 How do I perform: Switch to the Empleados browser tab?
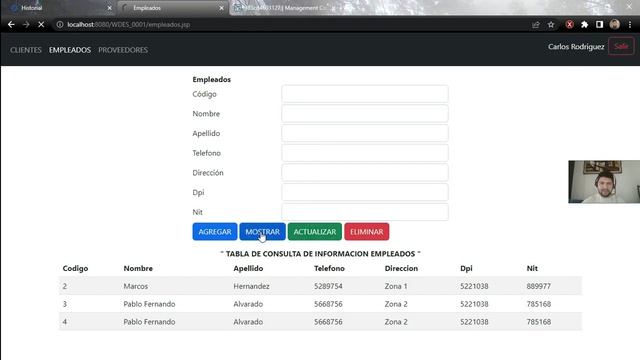(173, 8)
